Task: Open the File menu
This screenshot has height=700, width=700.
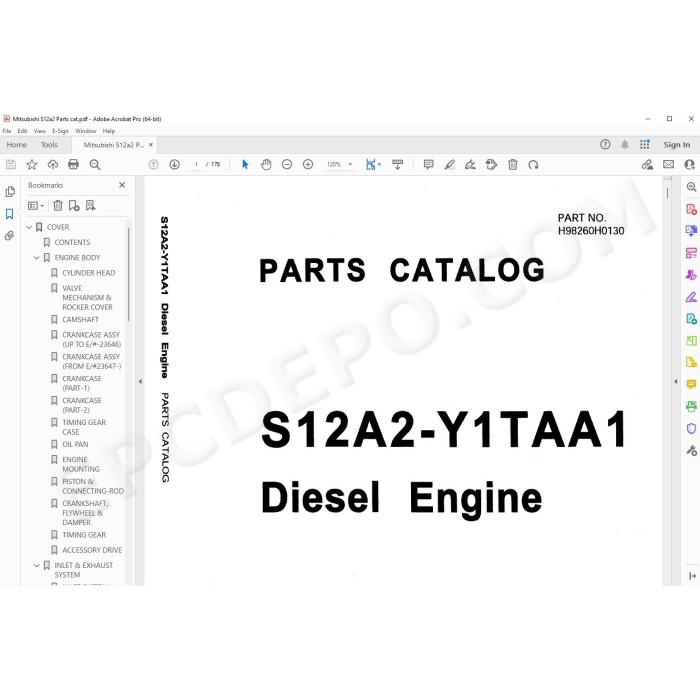Action: (7, 131)
